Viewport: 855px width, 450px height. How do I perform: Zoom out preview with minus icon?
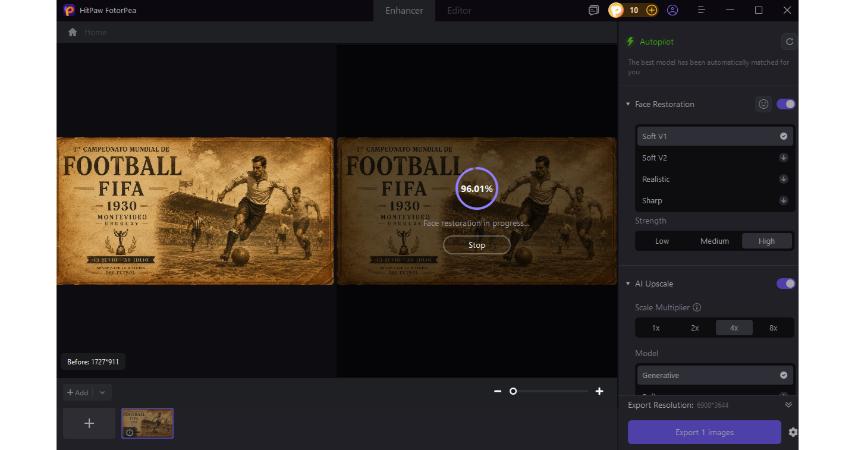[497, 391]
